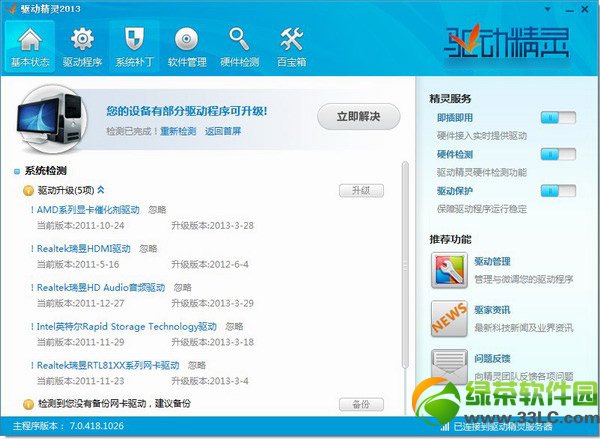The width and height of the screenshot is (600, 439).
Task: Open the 硬件检测 magnifier tab
Action: (x=240, y=46)
